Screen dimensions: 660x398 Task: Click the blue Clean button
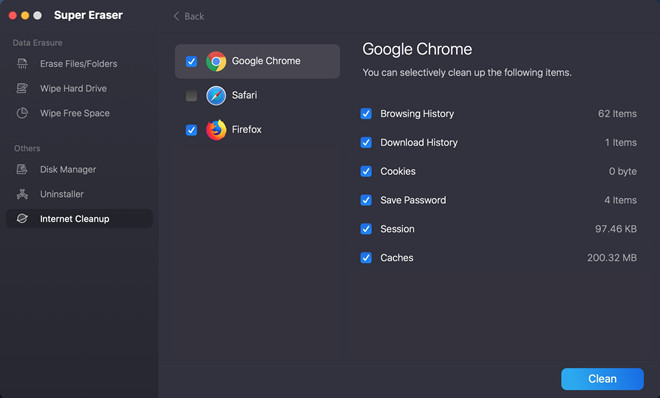point(602,379)
